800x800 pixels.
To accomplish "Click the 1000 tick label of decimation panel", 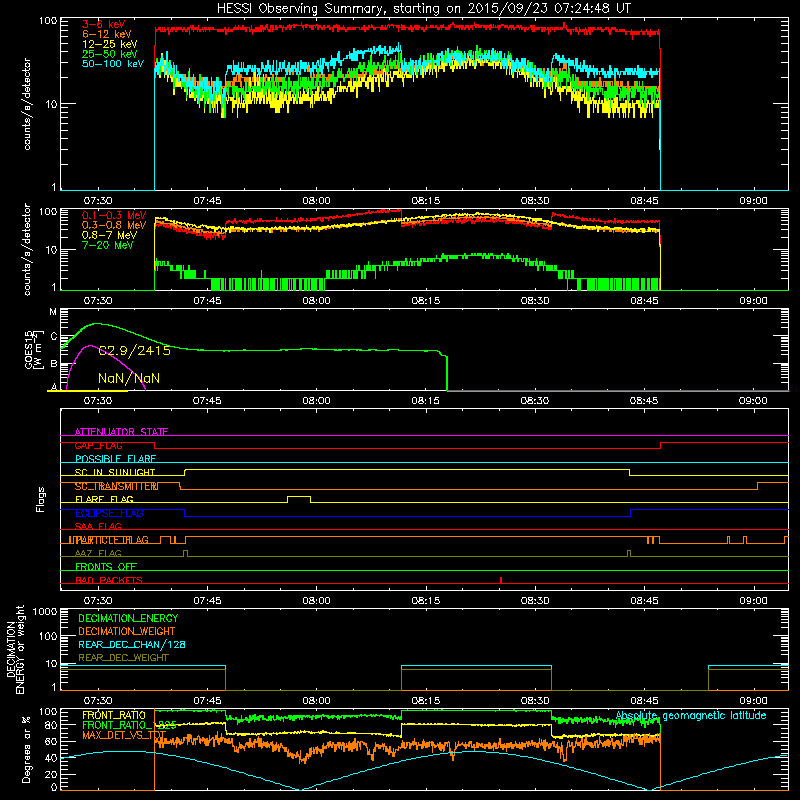I will click(45, 612).
